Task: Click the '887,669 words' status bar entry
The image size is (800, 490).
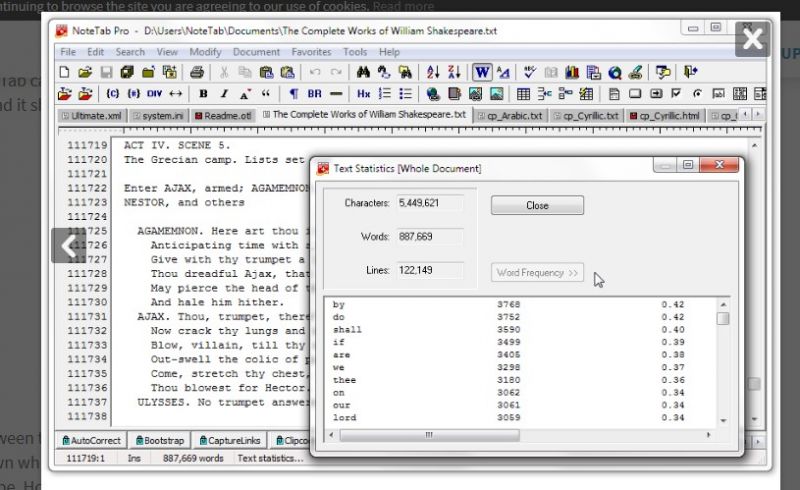Action: click(193, 458)
